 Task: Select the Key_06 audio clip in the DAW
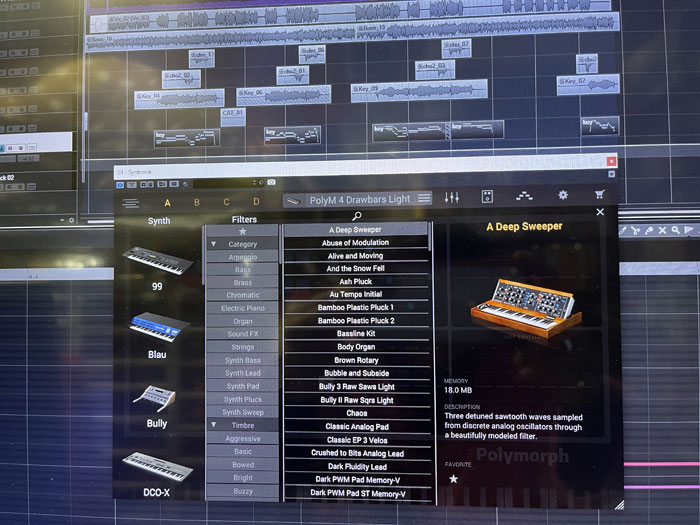283,96
